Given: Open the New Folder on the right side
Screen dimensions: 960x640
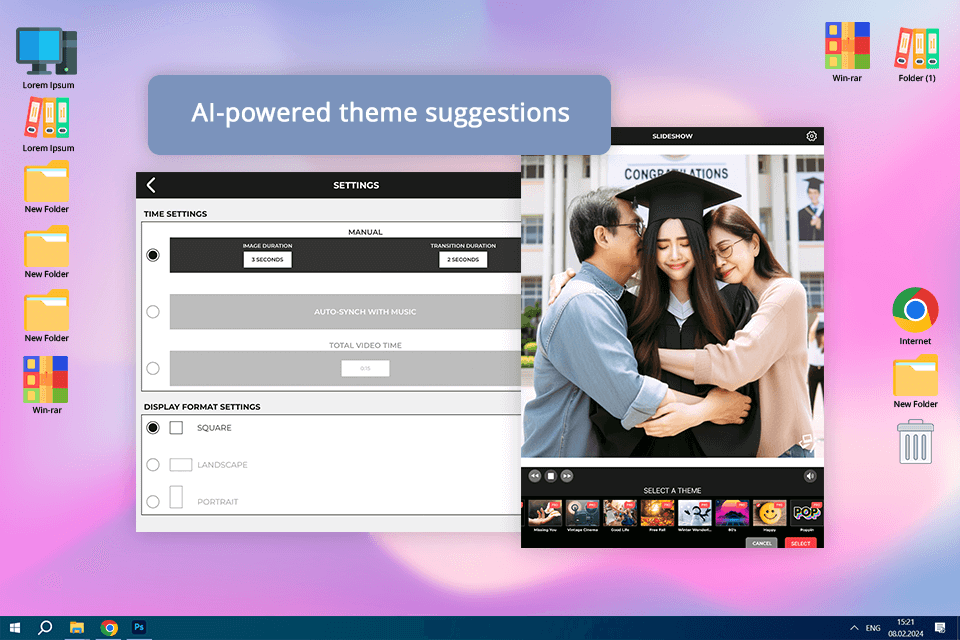Looking at the screenshot, I should 915,375.
